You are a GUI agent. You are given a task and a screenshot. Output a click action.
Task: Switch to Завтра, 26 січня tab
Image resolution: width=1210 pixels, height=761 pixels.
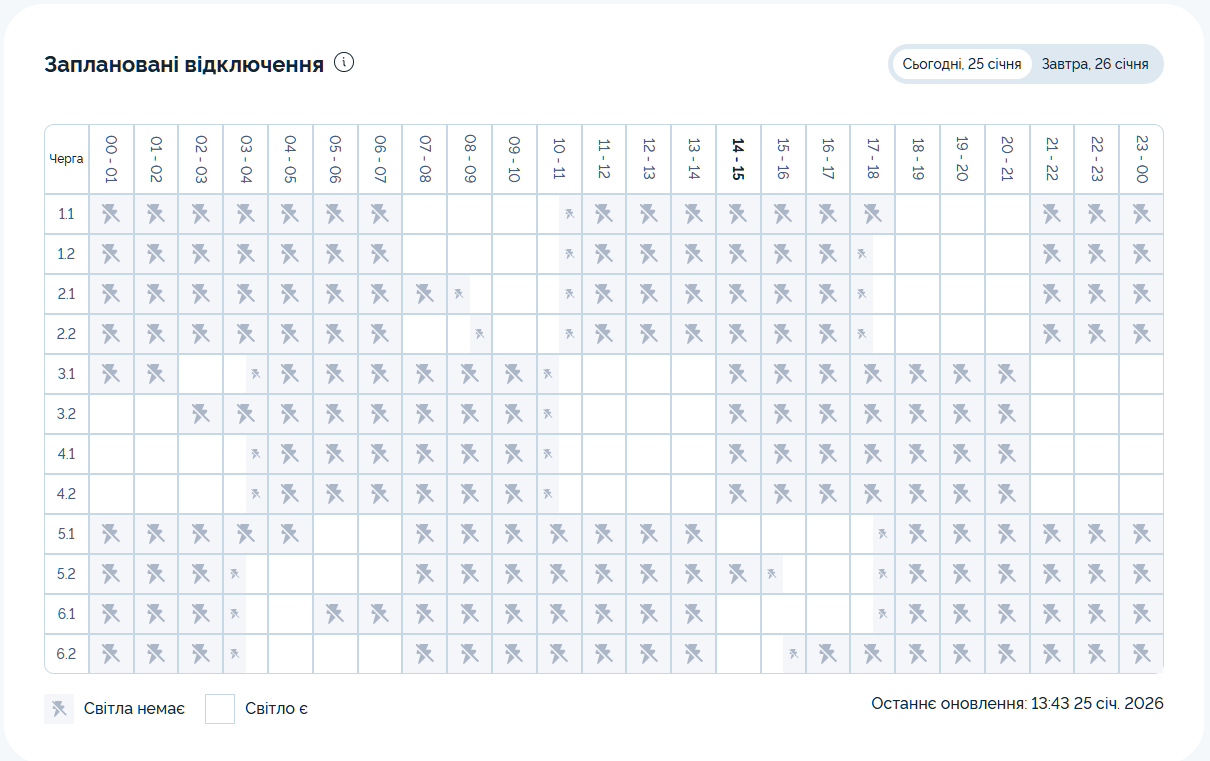(x=1095, y=64)
